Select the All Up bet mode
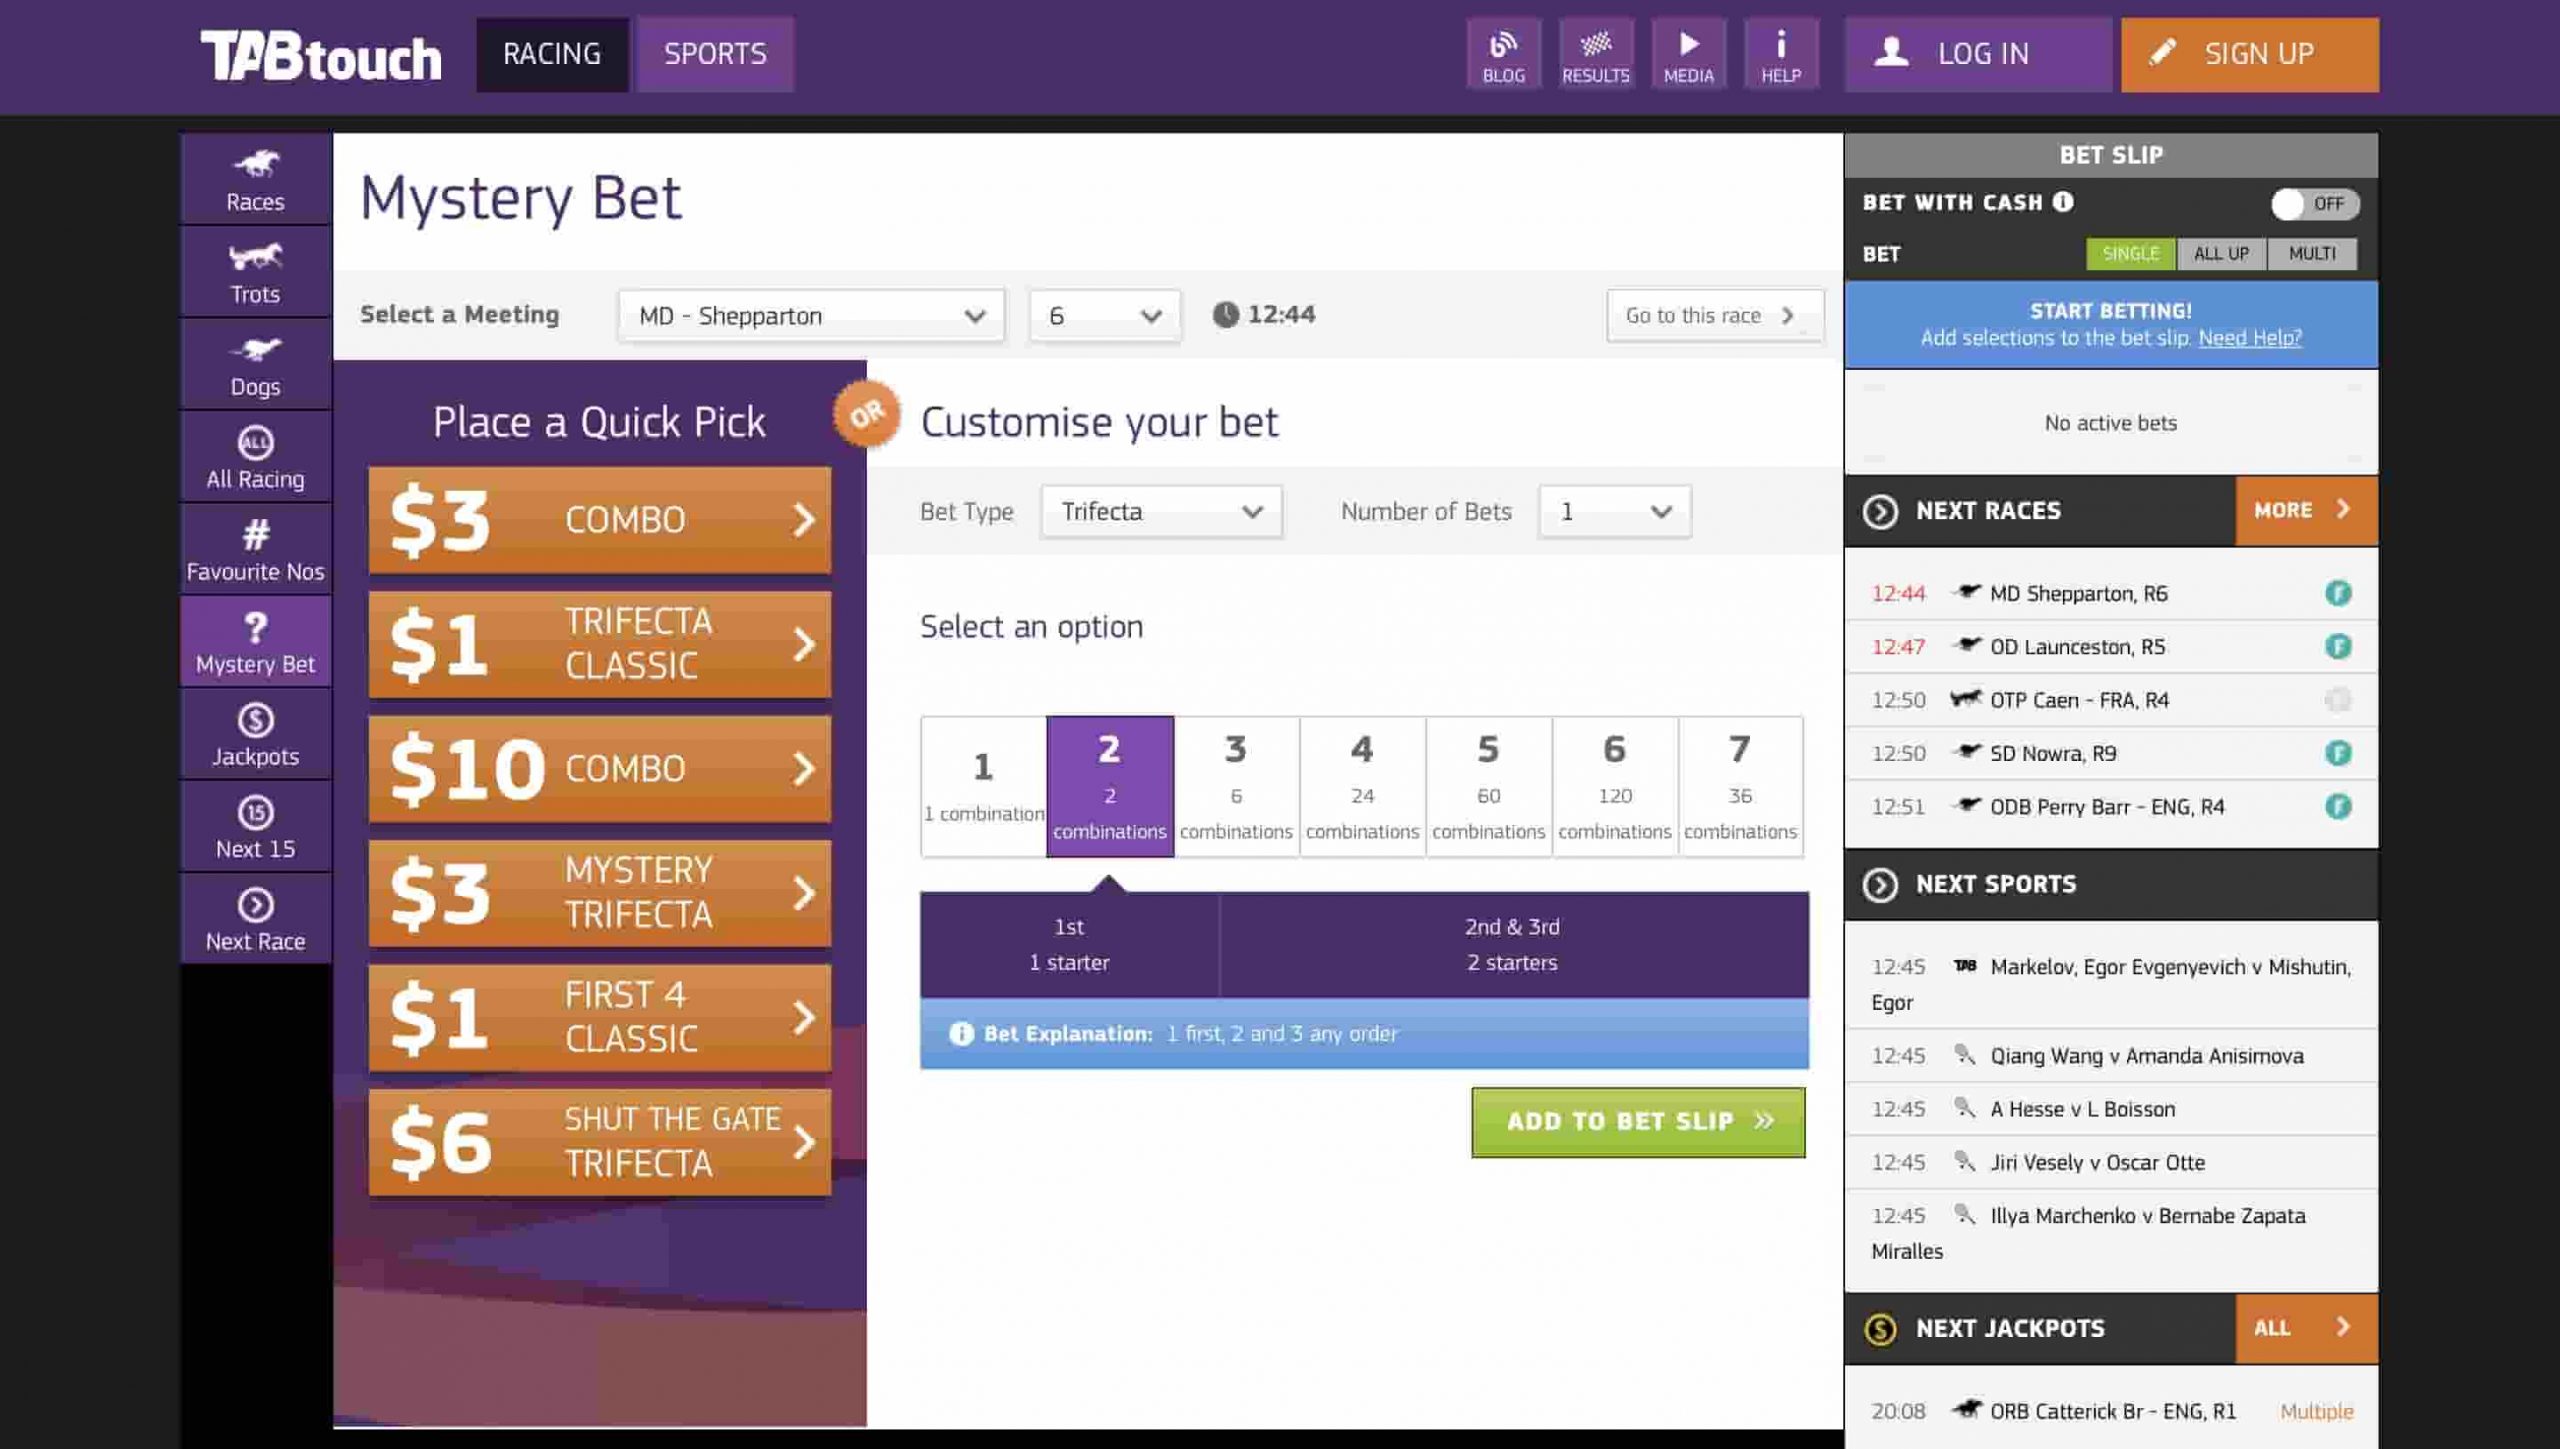The width and height of the screenshot is (2560, 1449). [x=2221, y=254]
